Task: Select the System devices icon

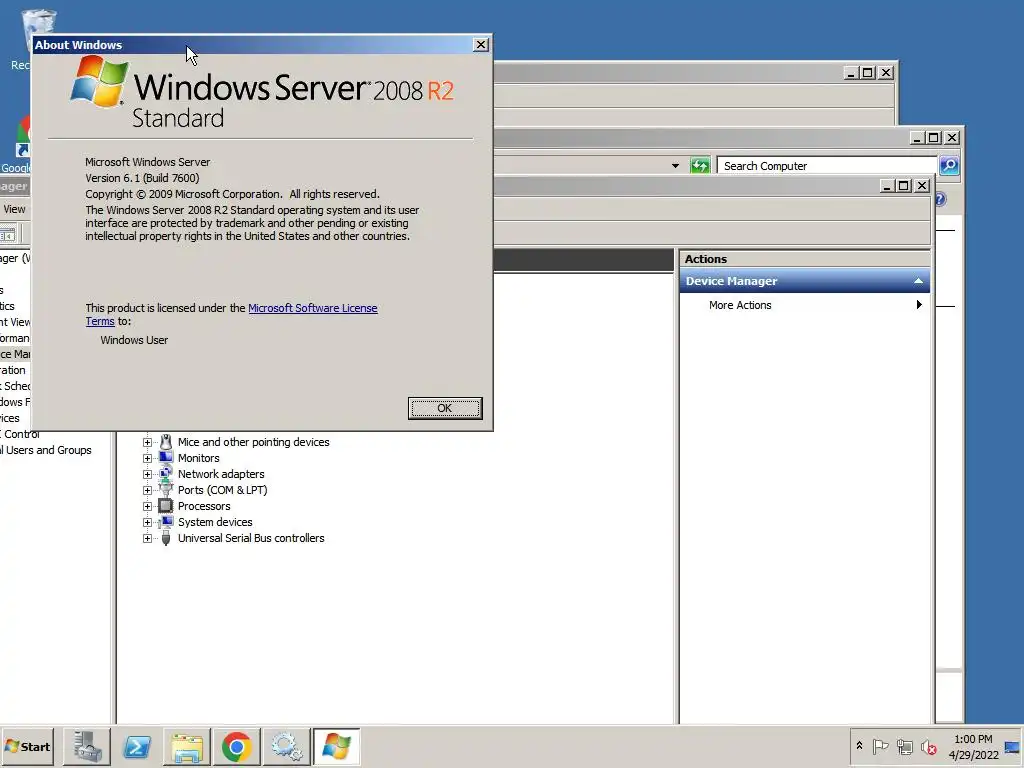Action: pos(166,522)
